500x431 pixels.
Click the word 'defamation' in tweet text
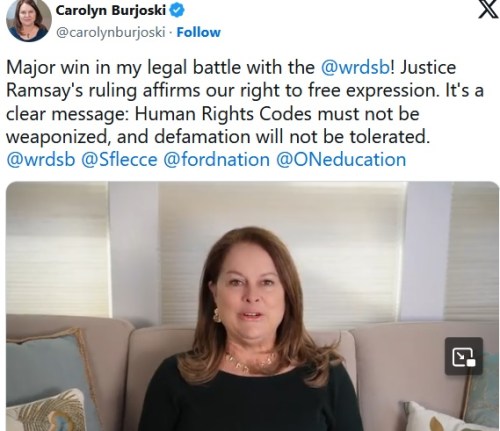(x=202, y=137)
